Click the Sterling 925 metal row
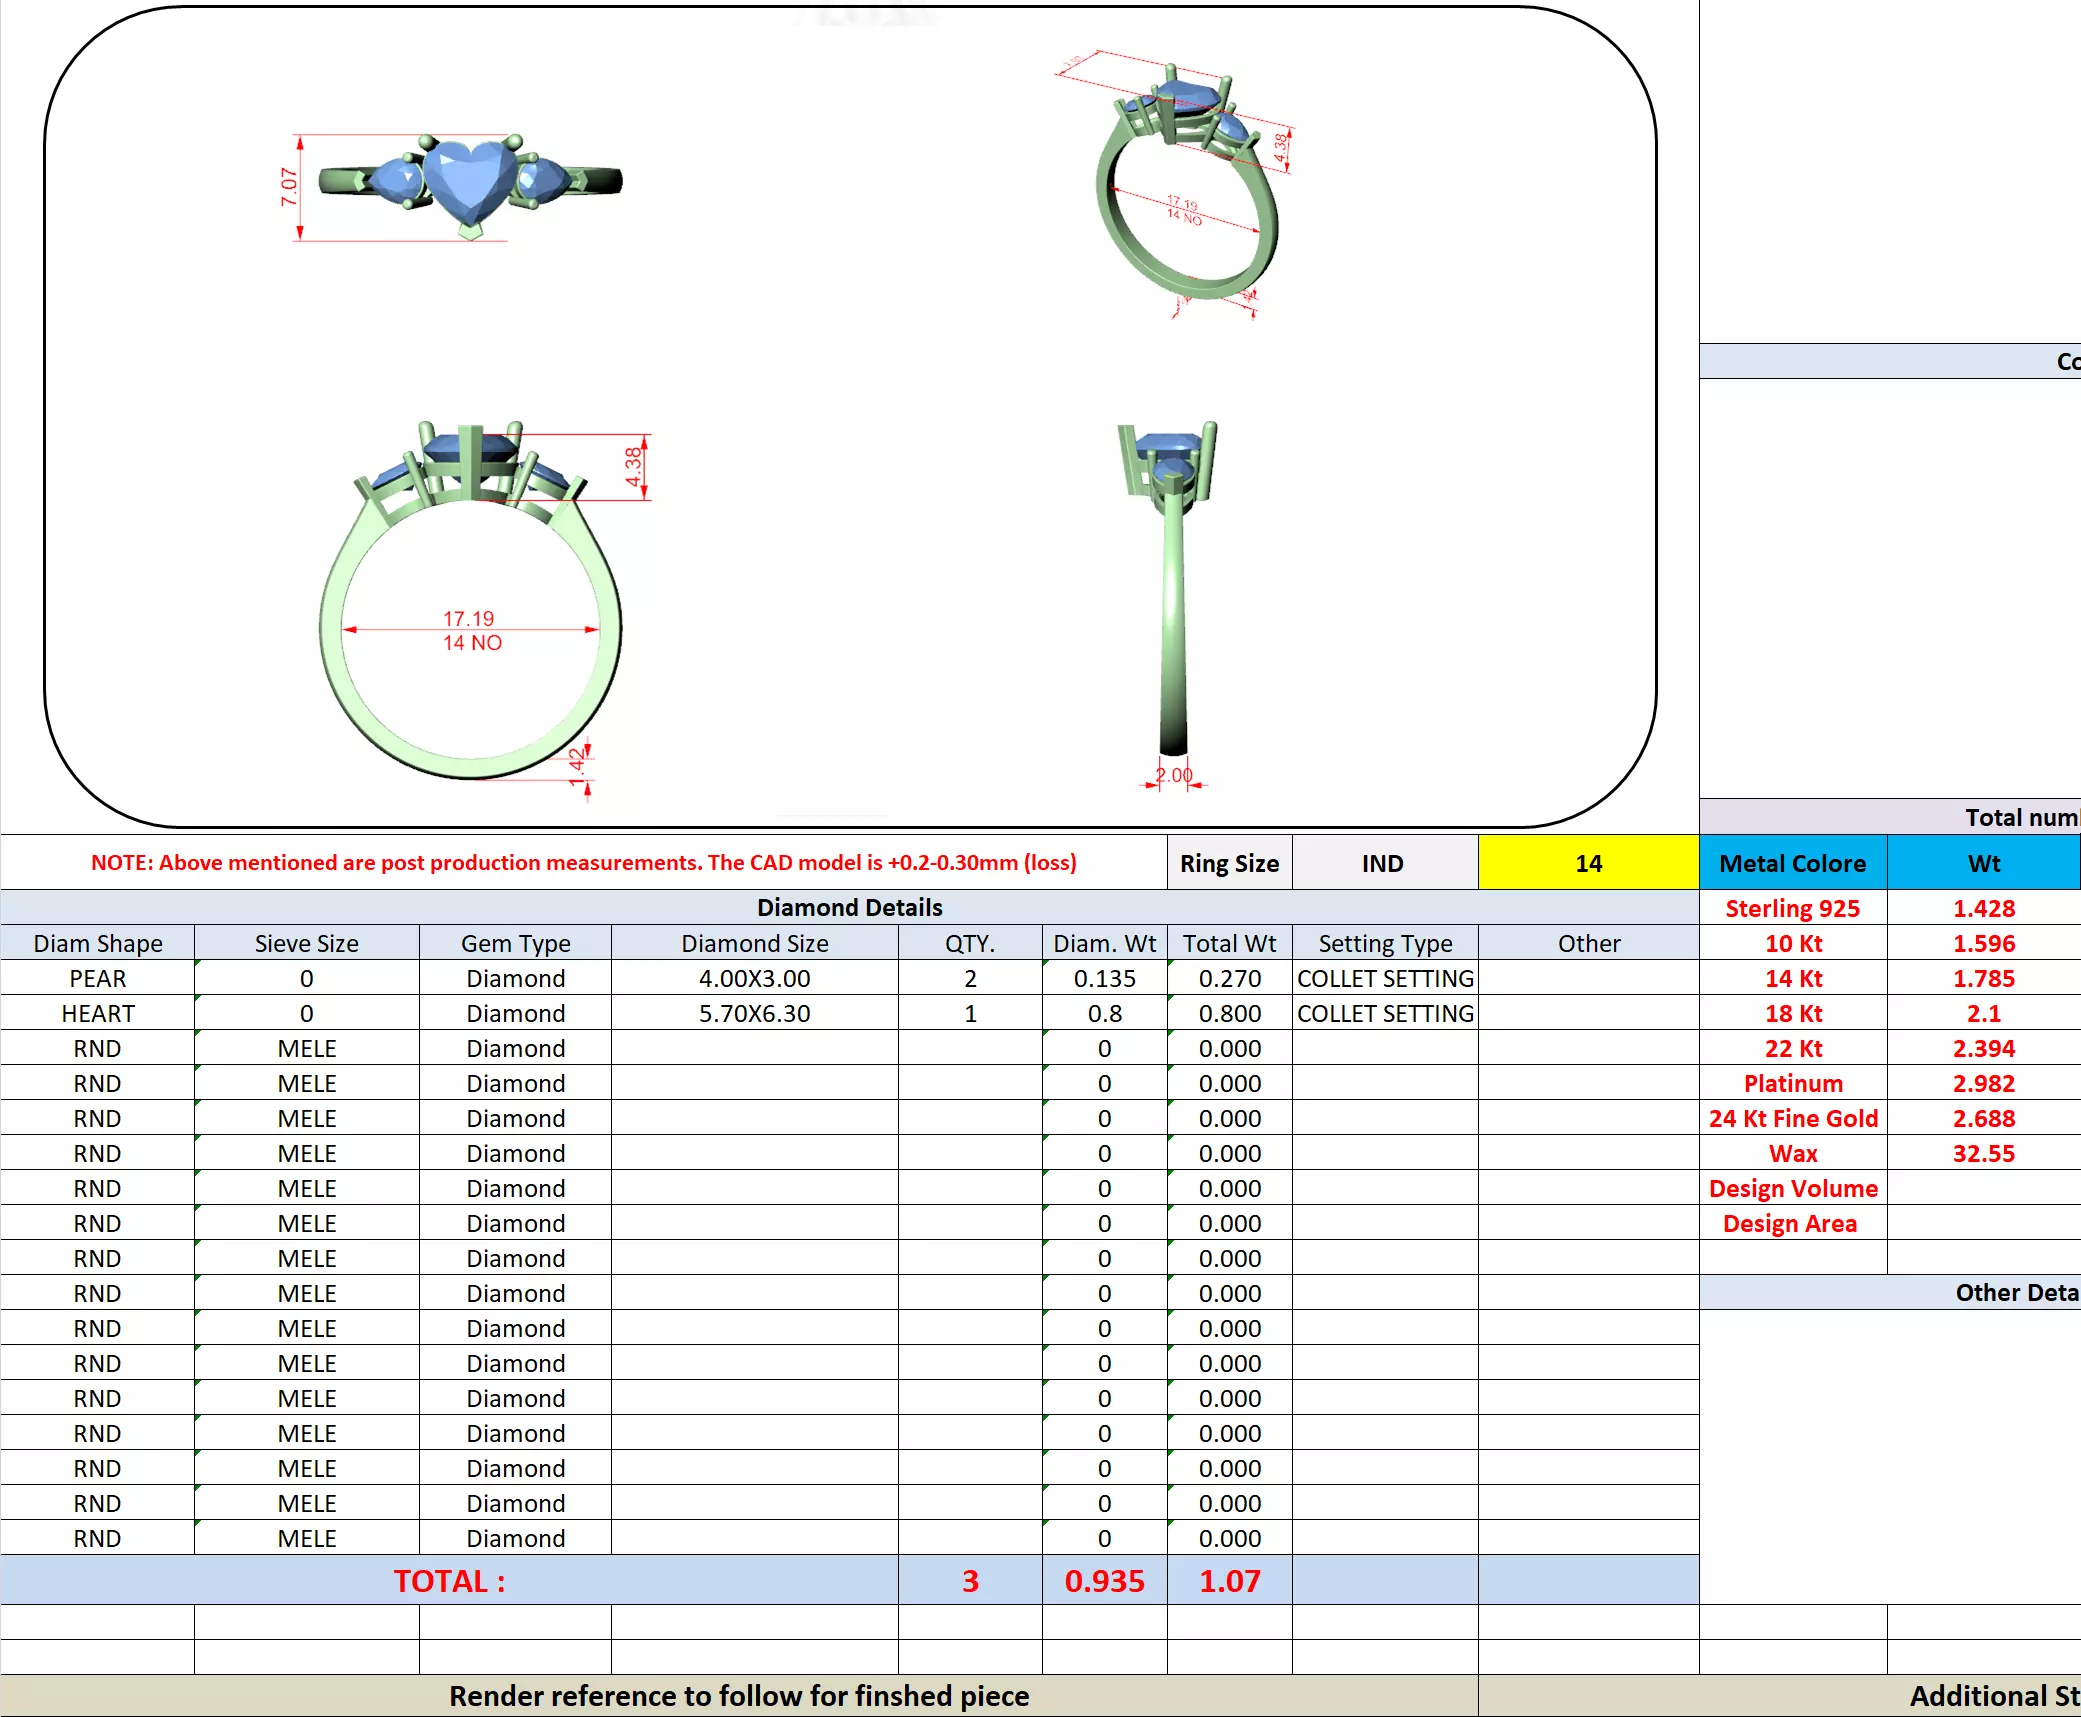The image size is (2081, 1717). tap(1792, 908)
